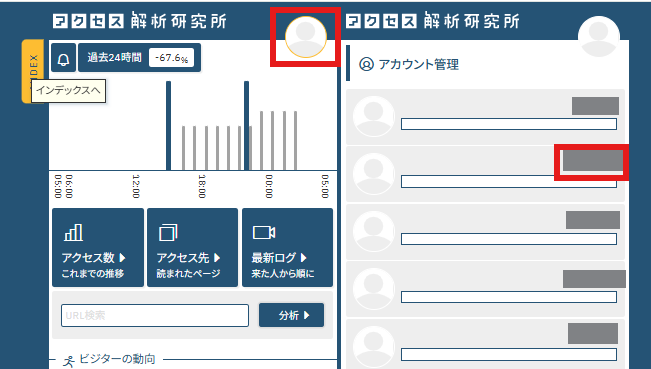Select the first account avatar in the list

pyautogui.click(x=374, y=116)
